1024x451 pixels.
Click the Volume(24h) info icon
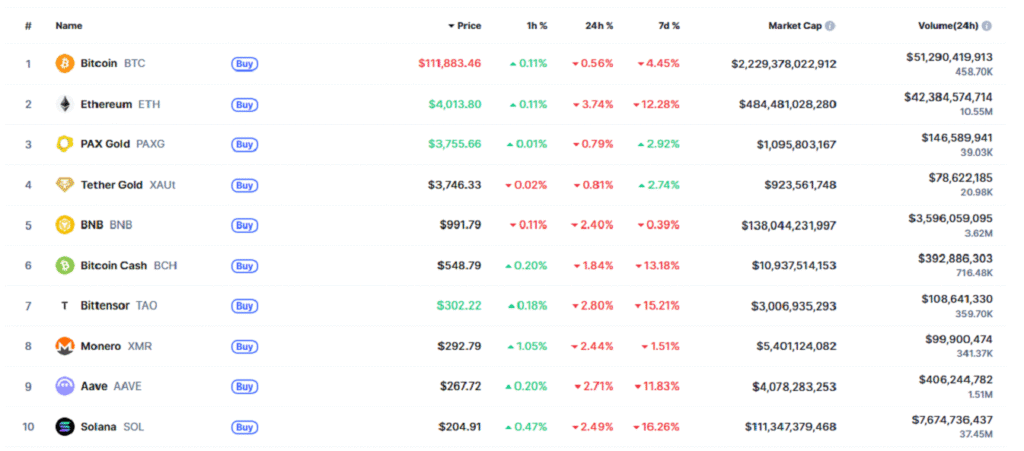987,26
